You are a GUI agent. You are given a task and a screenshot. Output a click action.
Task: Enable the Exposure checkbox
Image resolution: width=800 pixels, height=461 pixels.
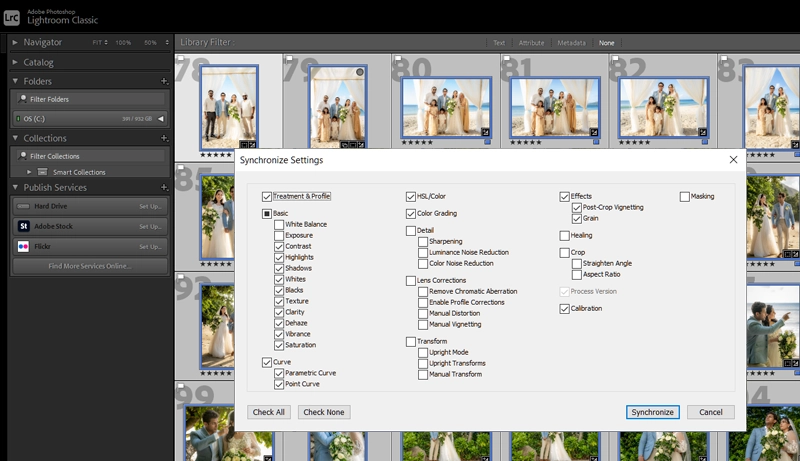[279, 236]
